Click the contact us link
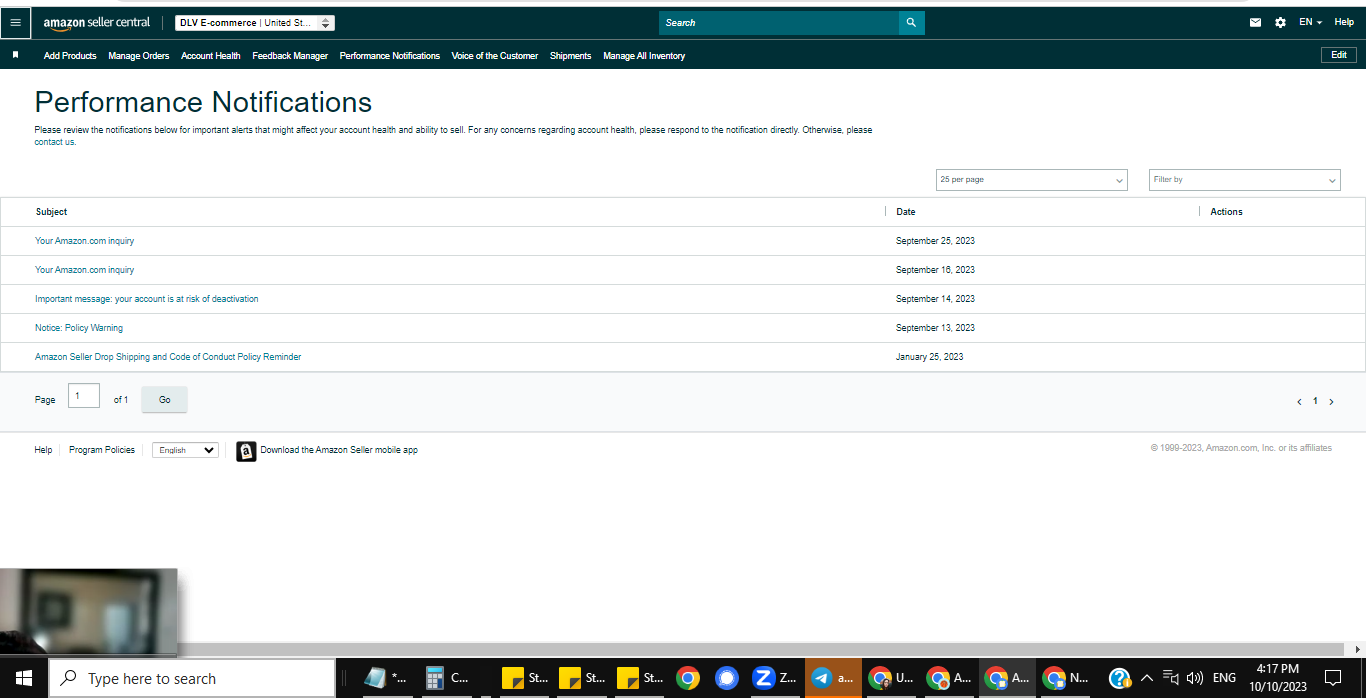Screen dimensions: 1366x698 pyautogui.click(x=54, y=142)
